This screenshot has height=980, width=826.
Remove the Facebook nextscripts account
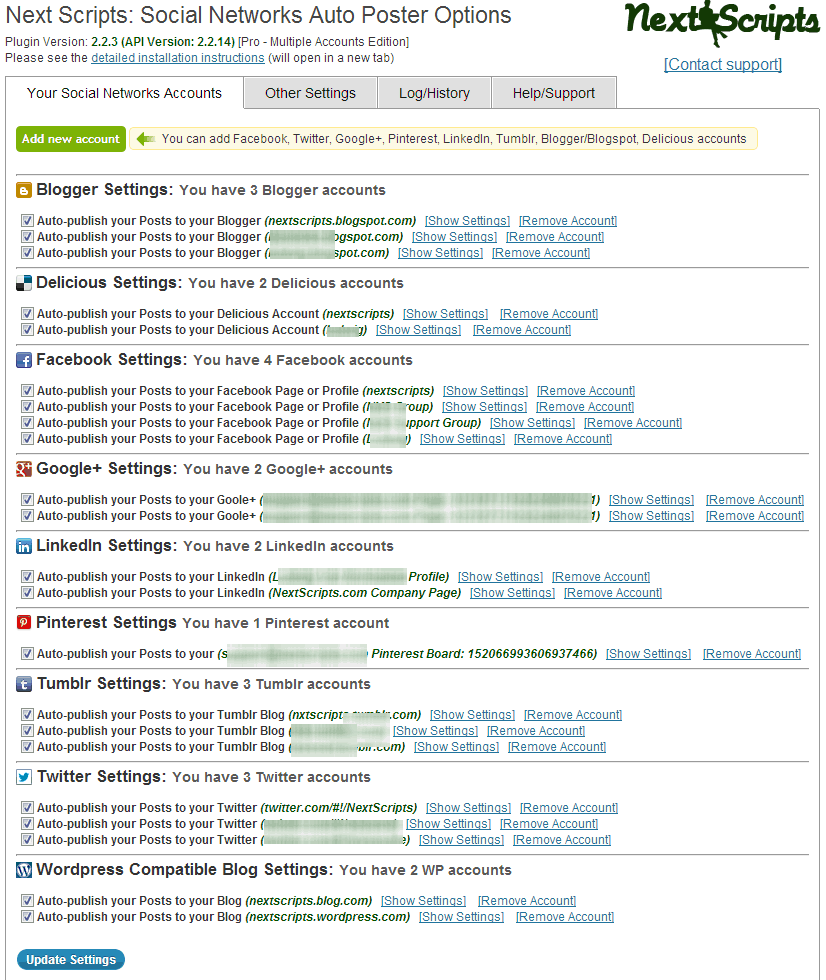click(x=586, y=391)
